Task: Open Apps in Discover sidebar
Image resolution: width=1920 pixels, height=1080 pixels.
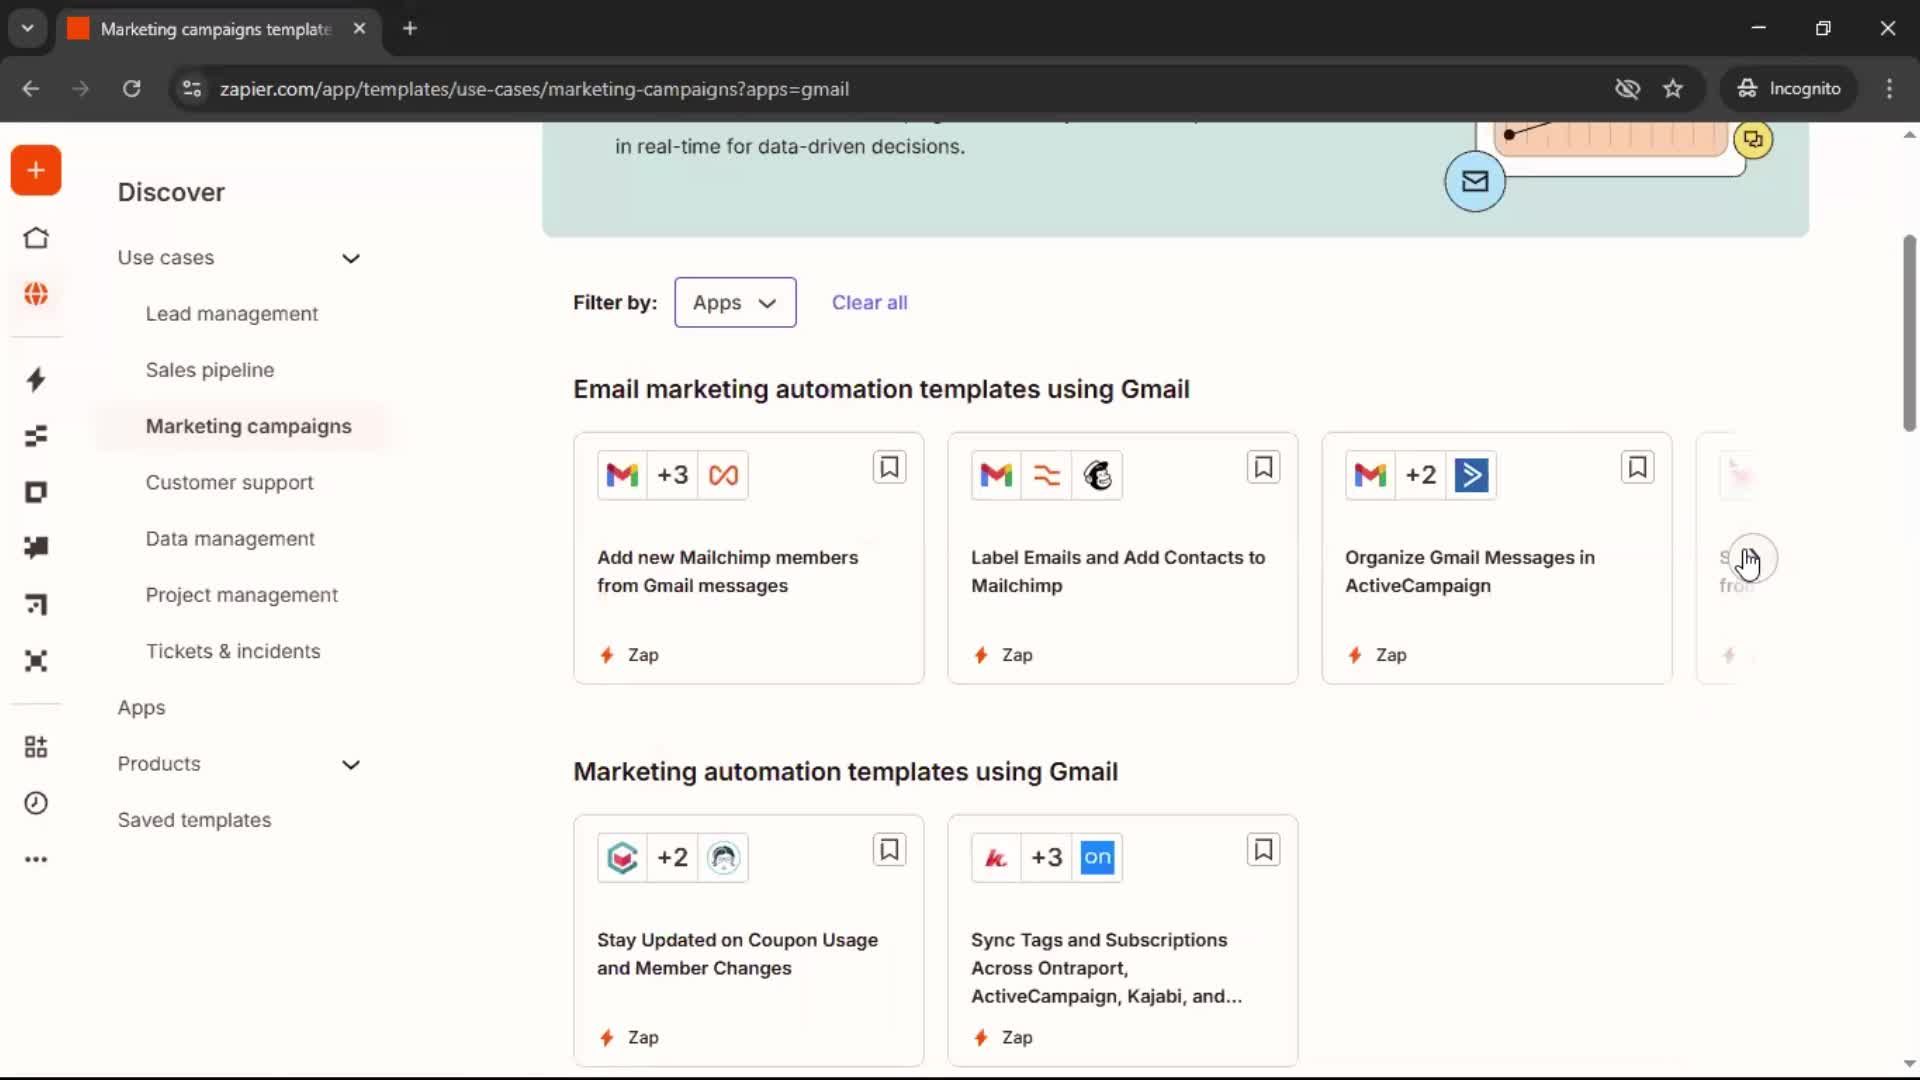Action: click(x=141, y=707)
